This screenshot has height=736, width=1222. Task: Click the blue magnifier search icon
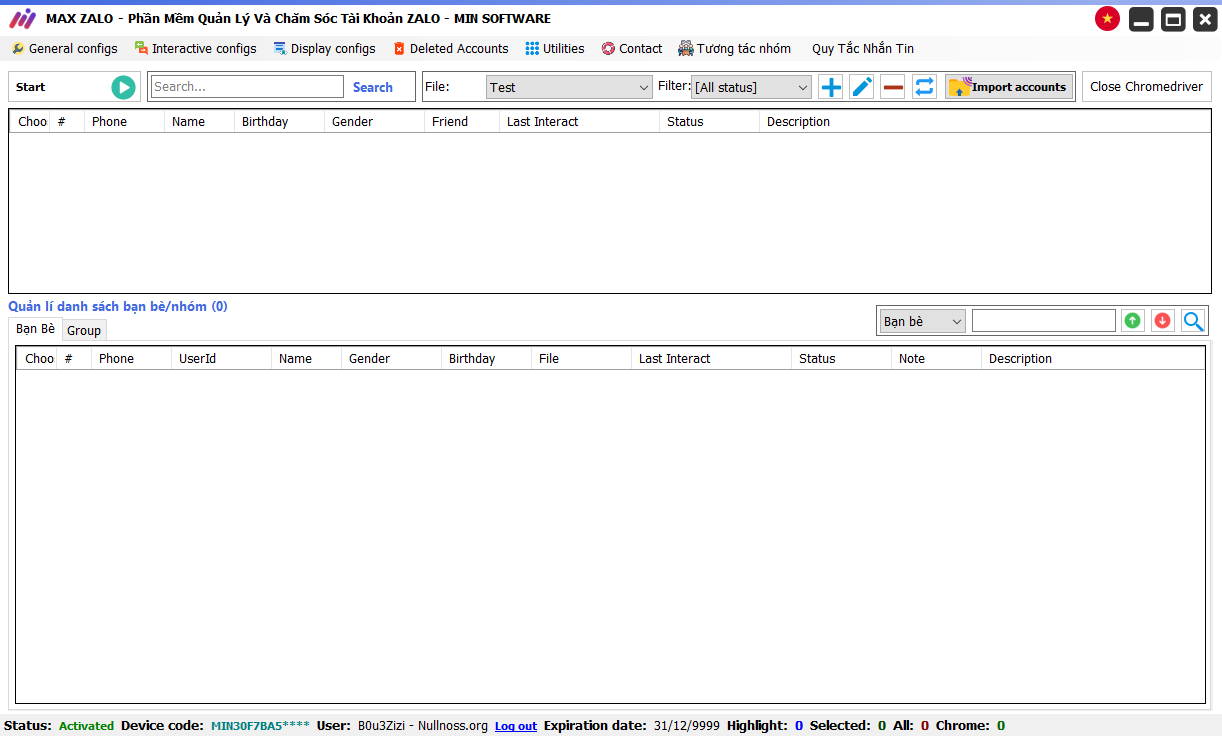1193,321
